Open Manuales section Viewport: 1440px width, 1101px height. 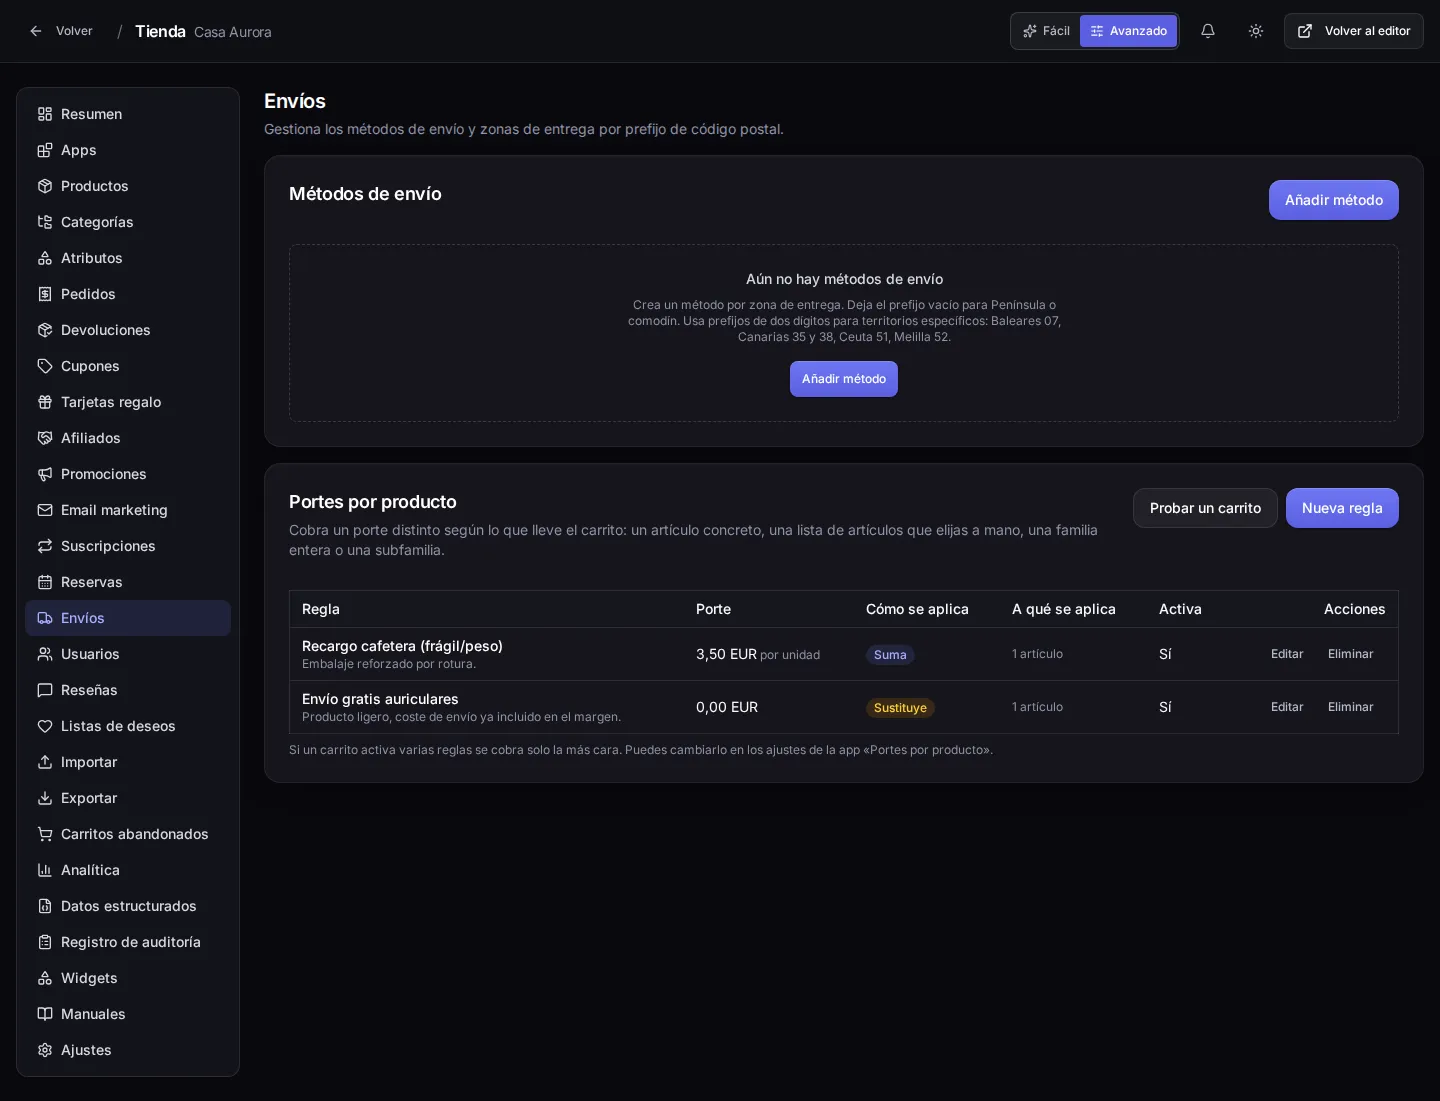coord(128,1014)
